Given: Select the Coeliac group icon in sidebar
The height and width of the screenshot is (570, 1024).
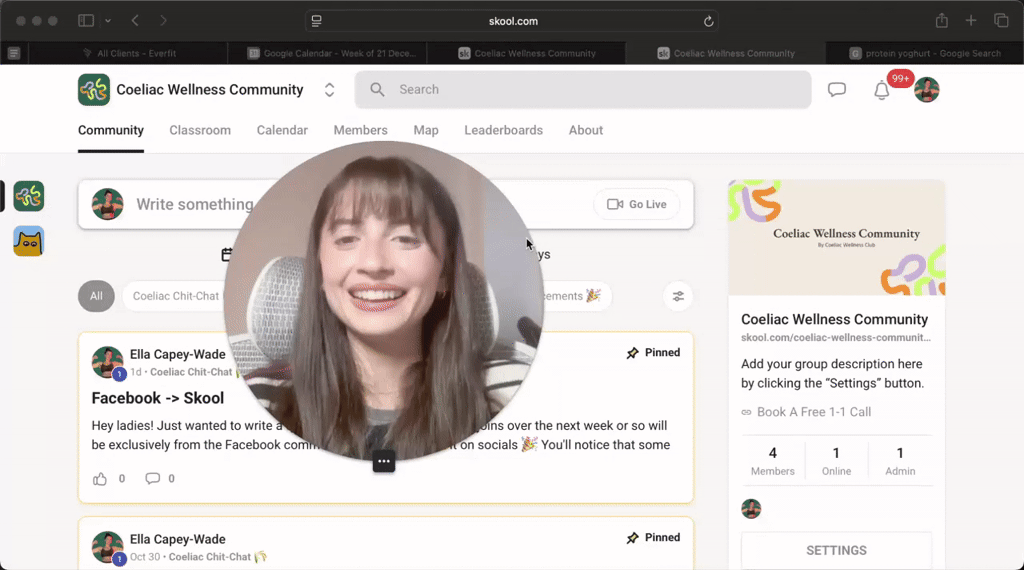Looking at the screenshot, I should click(28, 196).
